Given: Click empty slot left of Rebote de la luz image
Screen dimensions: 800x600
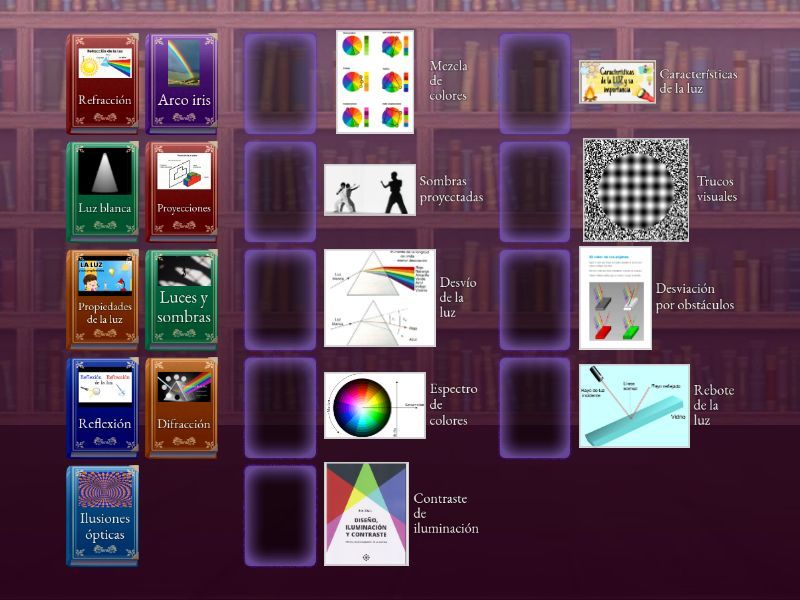Looking at the screenshot, I should click(535, 407).
